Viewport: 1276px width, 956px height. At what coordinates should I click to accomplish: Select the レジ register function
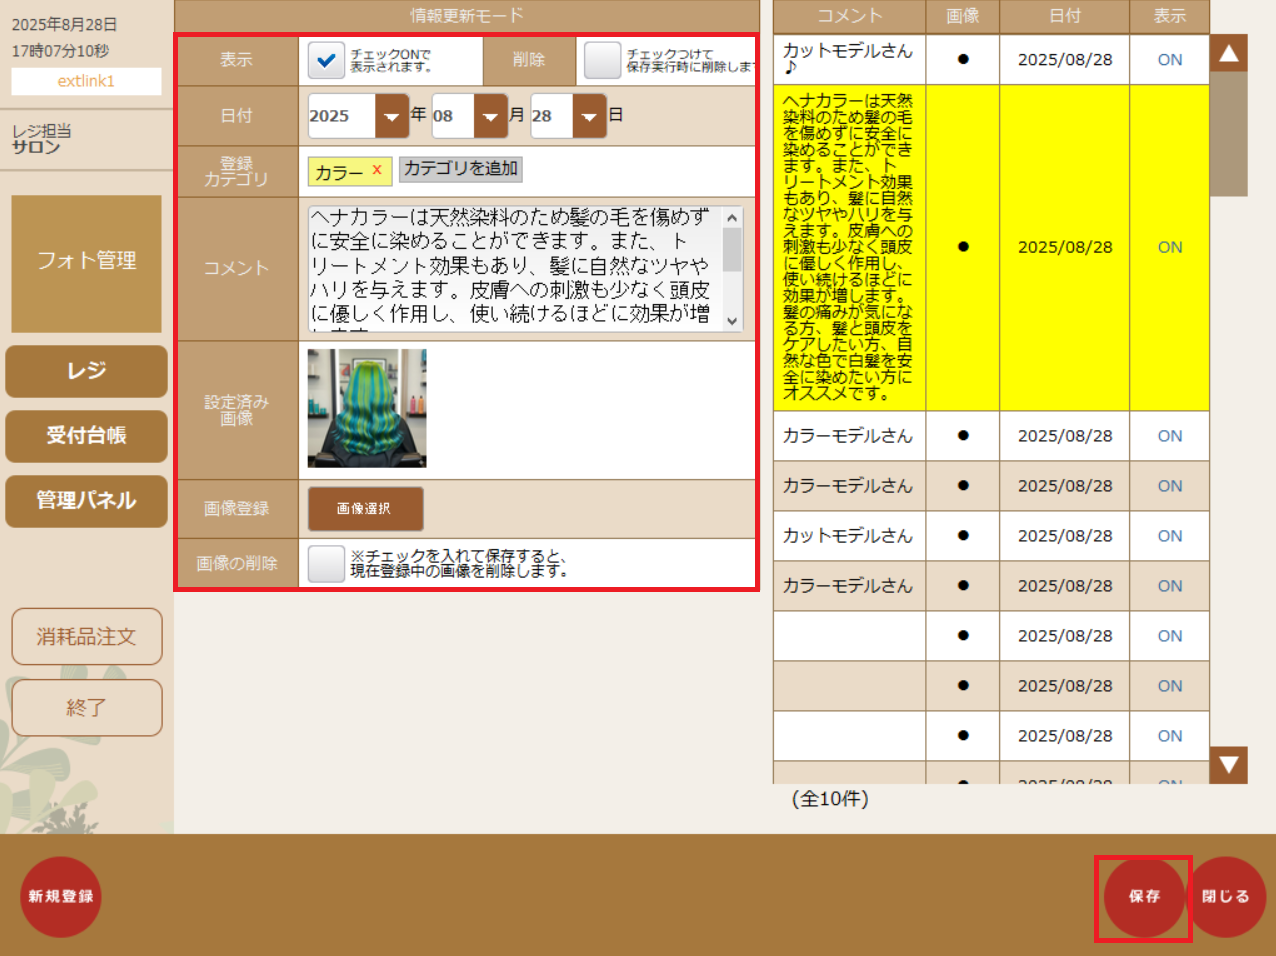pos(85,371)
